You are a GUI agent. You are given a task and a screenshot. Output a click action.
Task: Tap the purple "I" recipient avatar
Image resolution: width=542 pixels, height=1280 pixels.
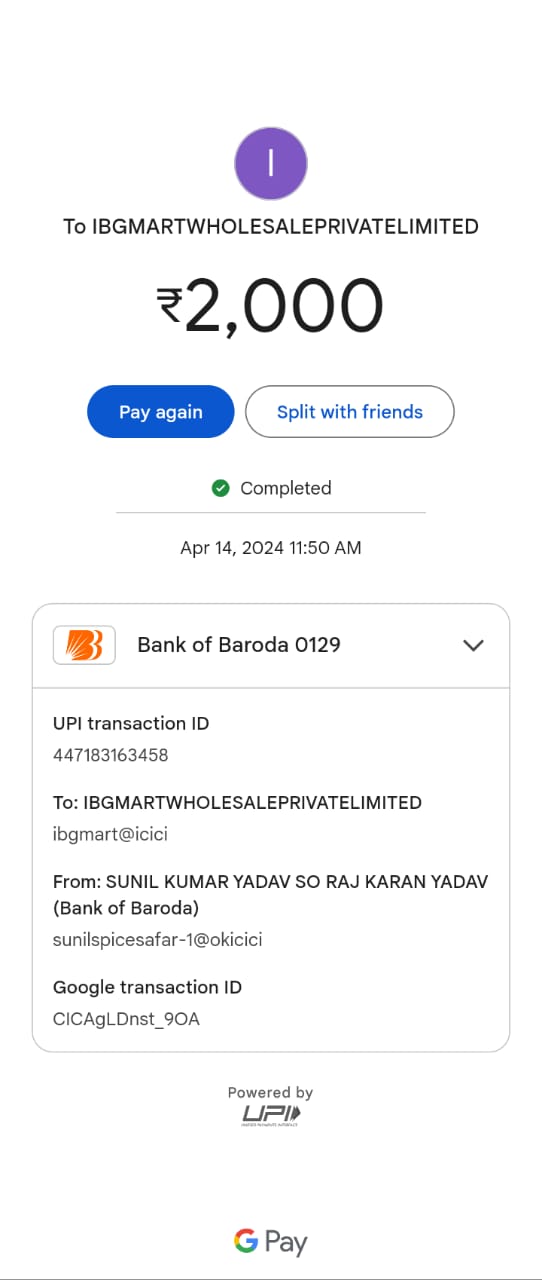(270, 163)
